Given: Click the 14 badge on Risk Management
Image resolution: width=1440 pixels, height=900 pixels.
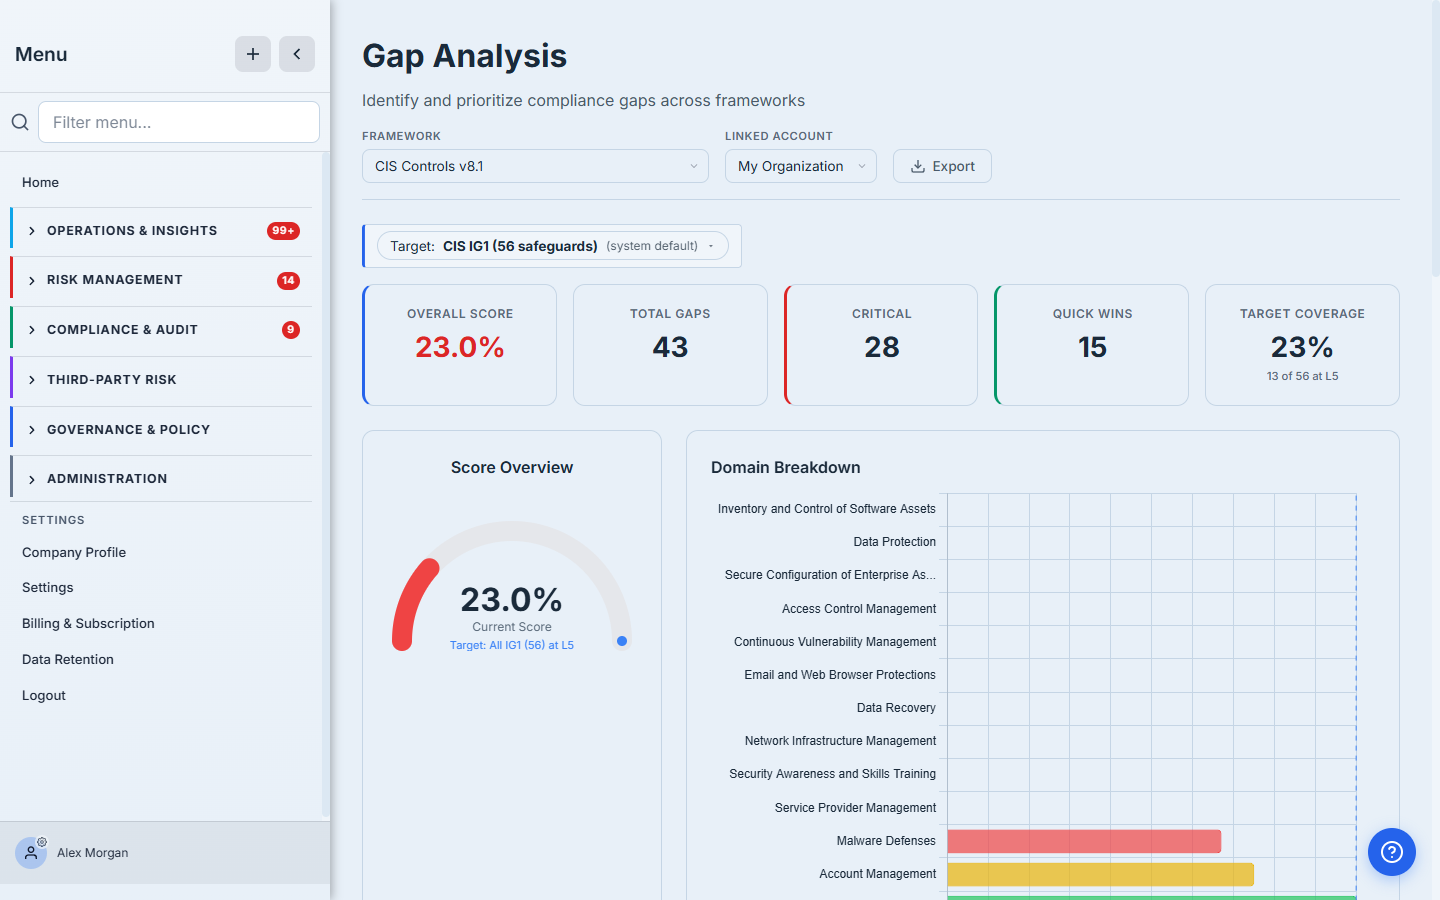Looking at the screenshot, I should tap(288, 281).
